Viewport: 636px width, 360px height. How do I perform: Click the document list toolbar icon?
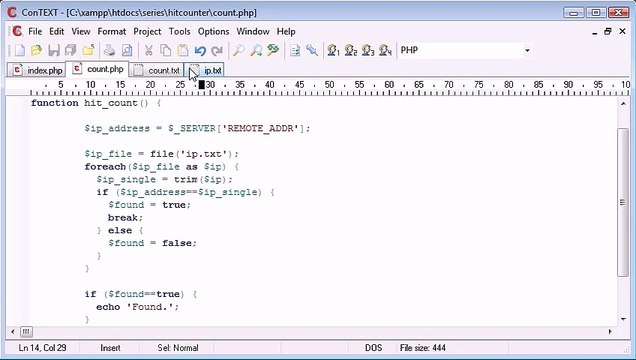coord(295,50)
